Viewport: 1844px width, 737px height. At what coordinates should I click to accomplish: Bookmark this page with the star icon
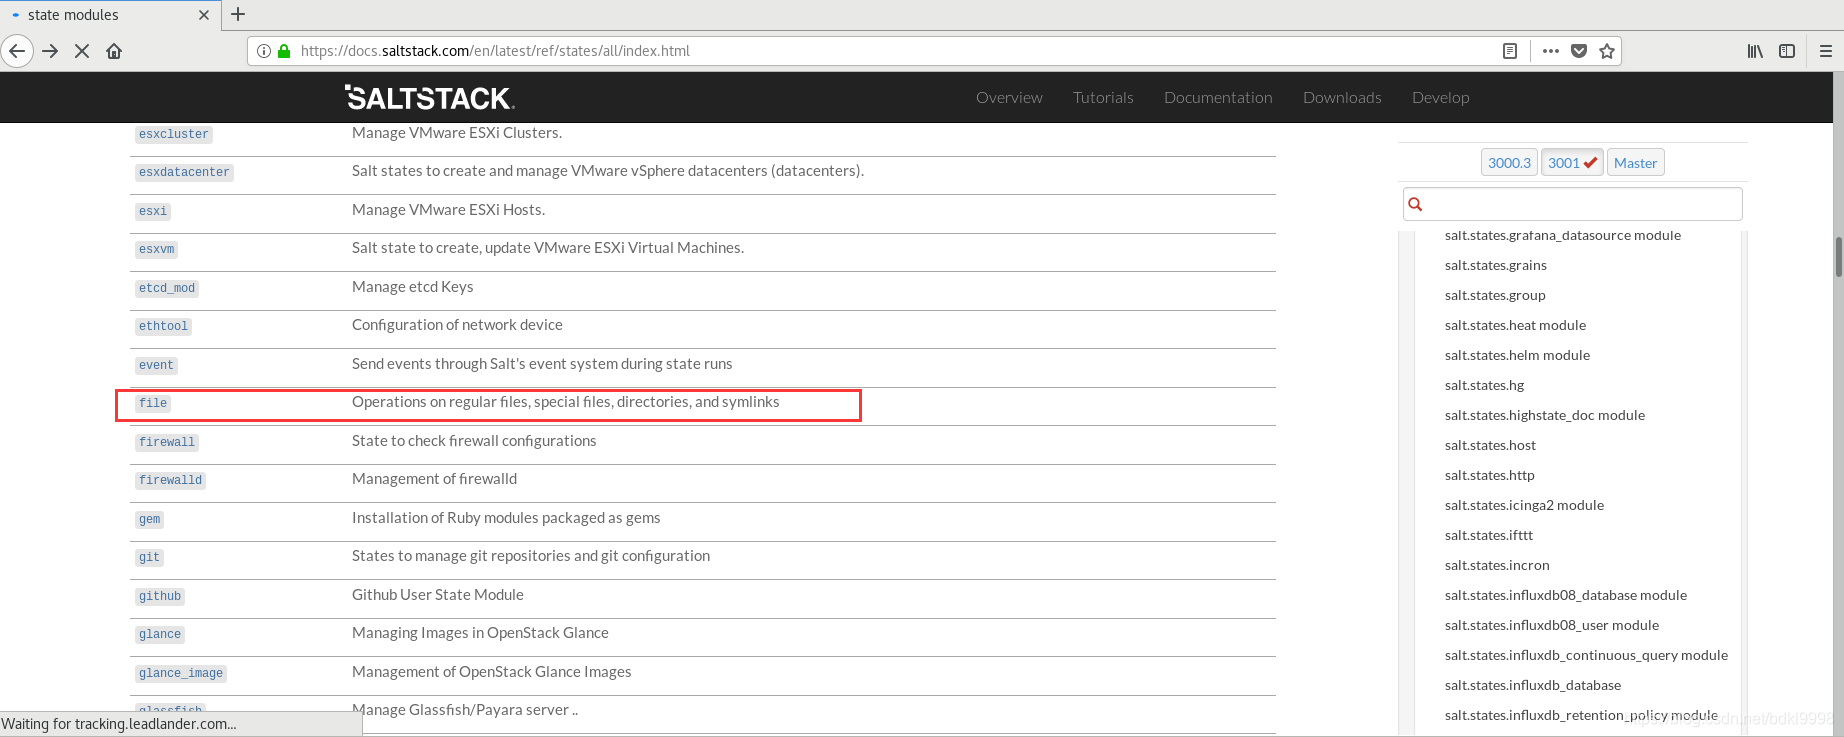pyautogui.click(x=1607, y=51)
